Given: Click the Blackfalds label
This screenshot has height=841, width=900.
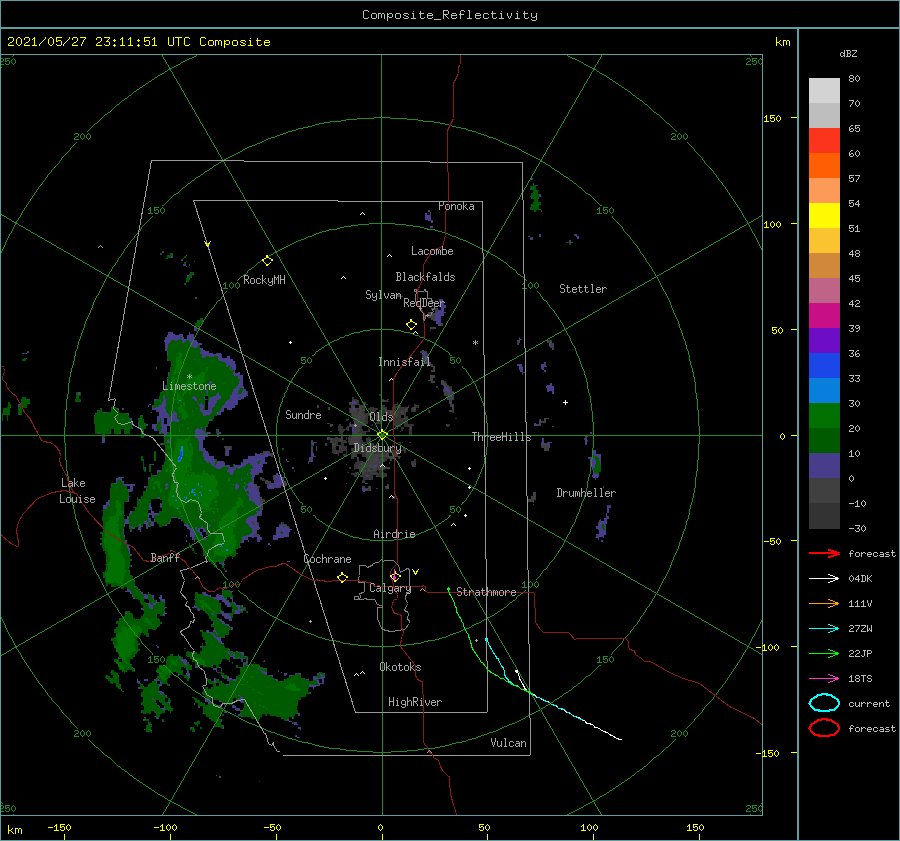Looking at the screenshot, I should click(x=425, y=277).
